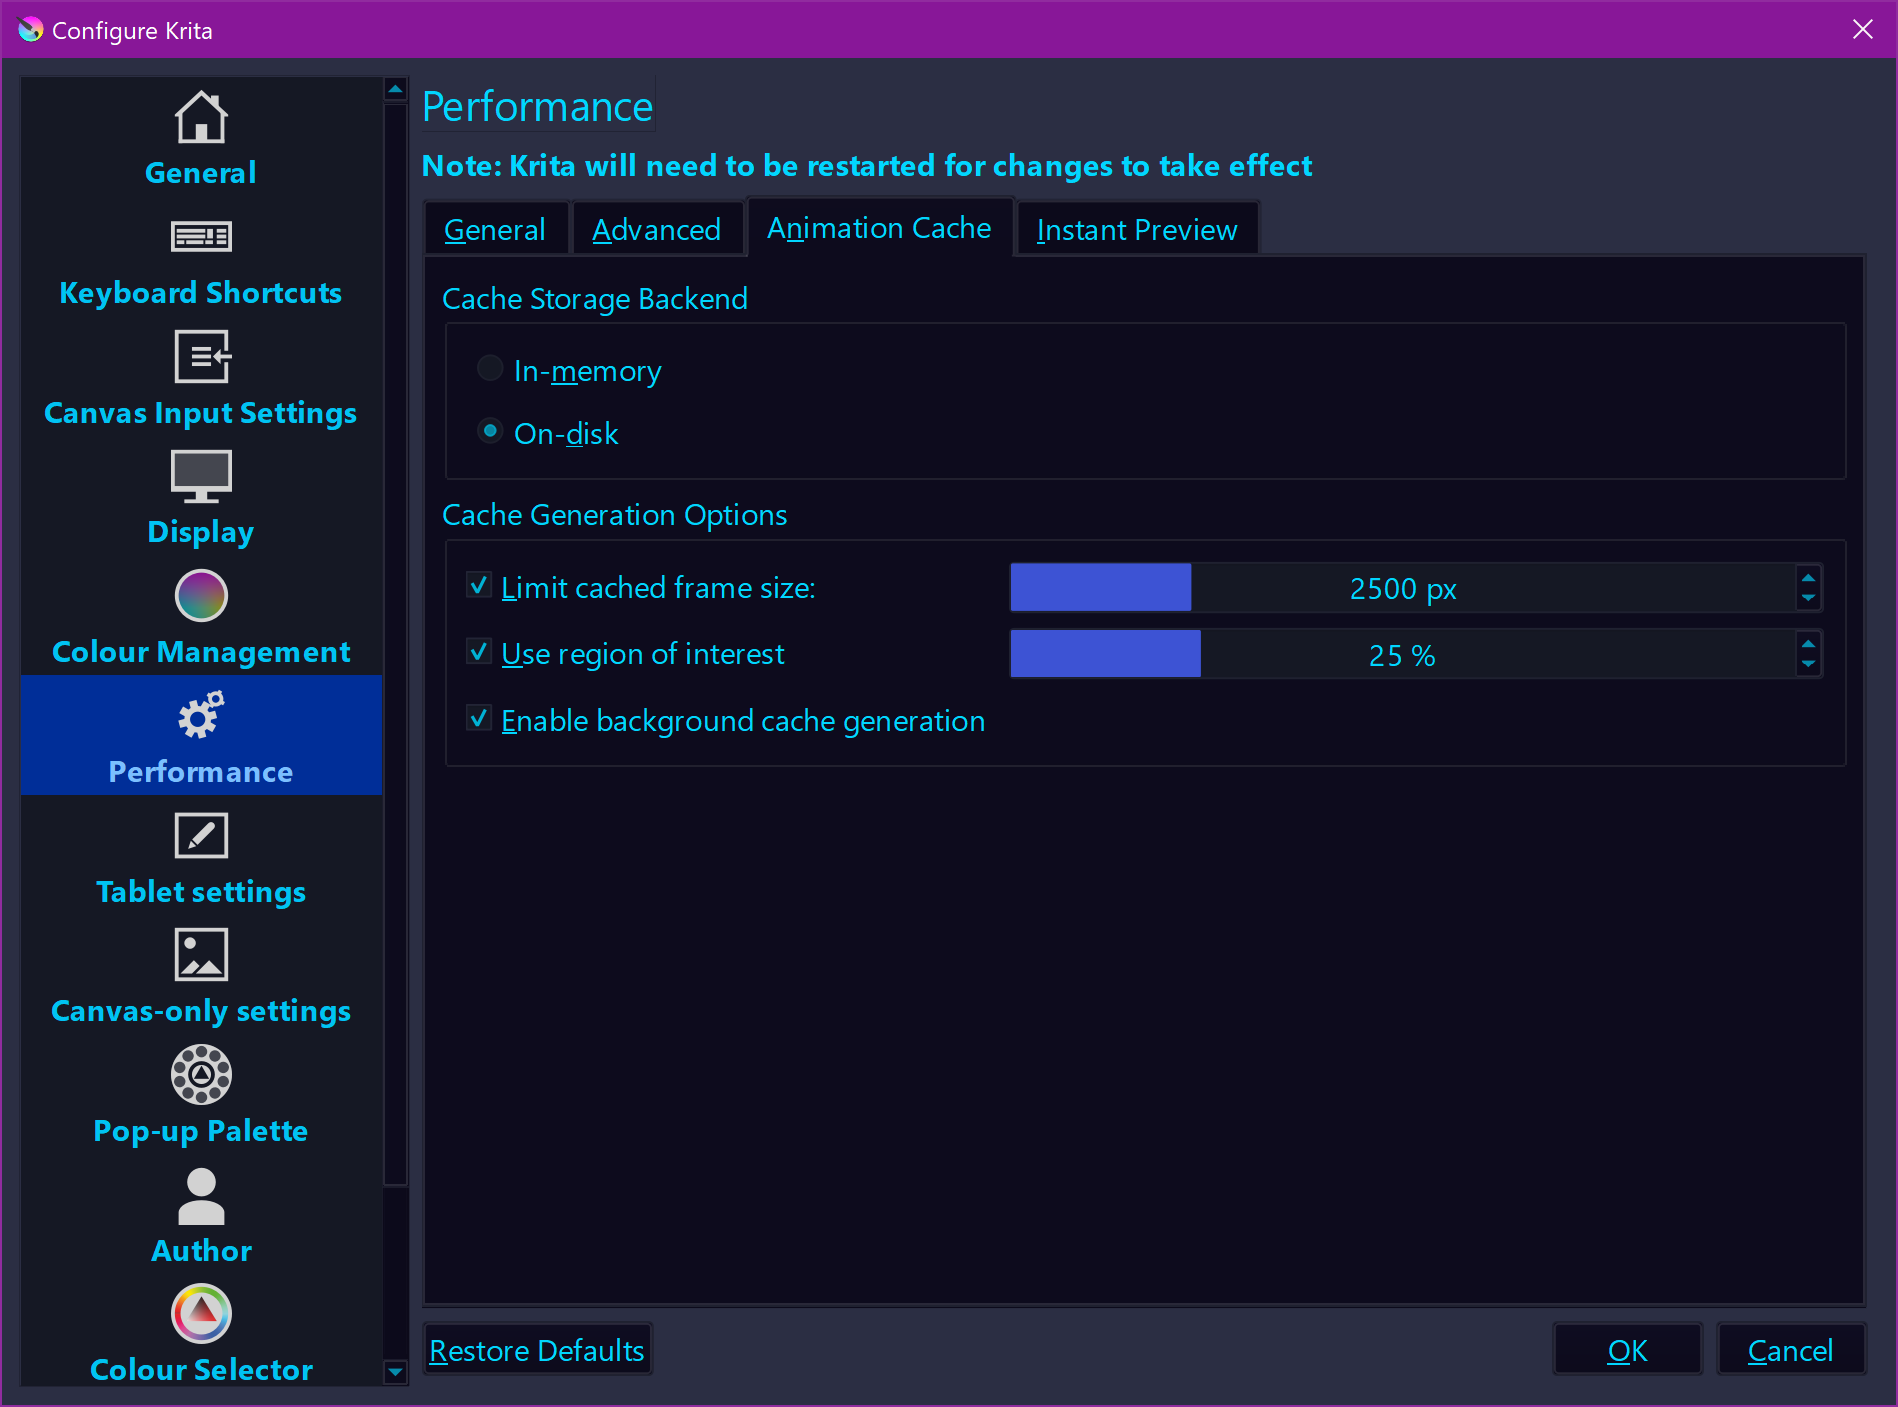Open the Display monitor icon
The width and height of the screenshot is (1898, 1407).
(201, 476)
